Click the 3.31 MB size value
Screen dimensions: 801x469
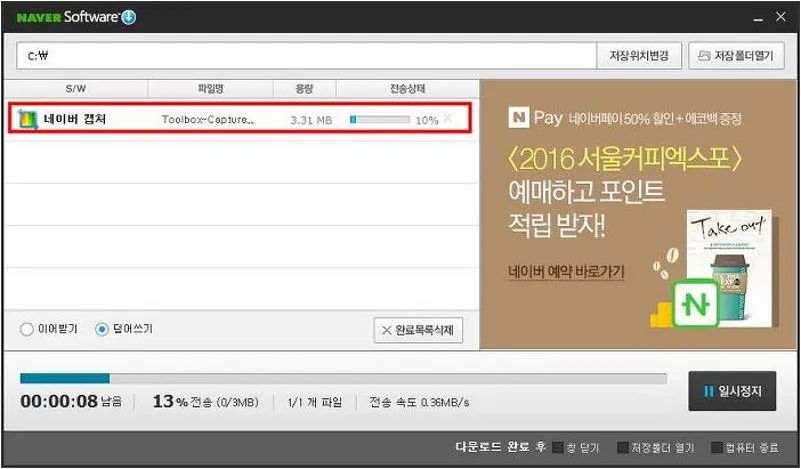point(311,121)
